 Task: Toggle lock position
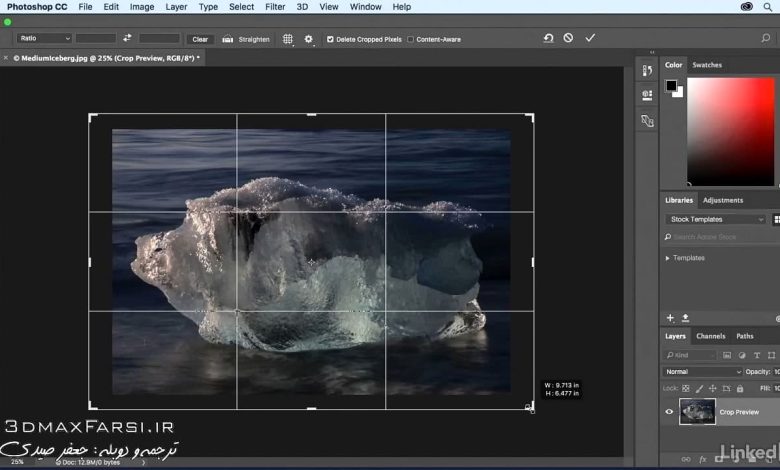click(x=713, y=388)
